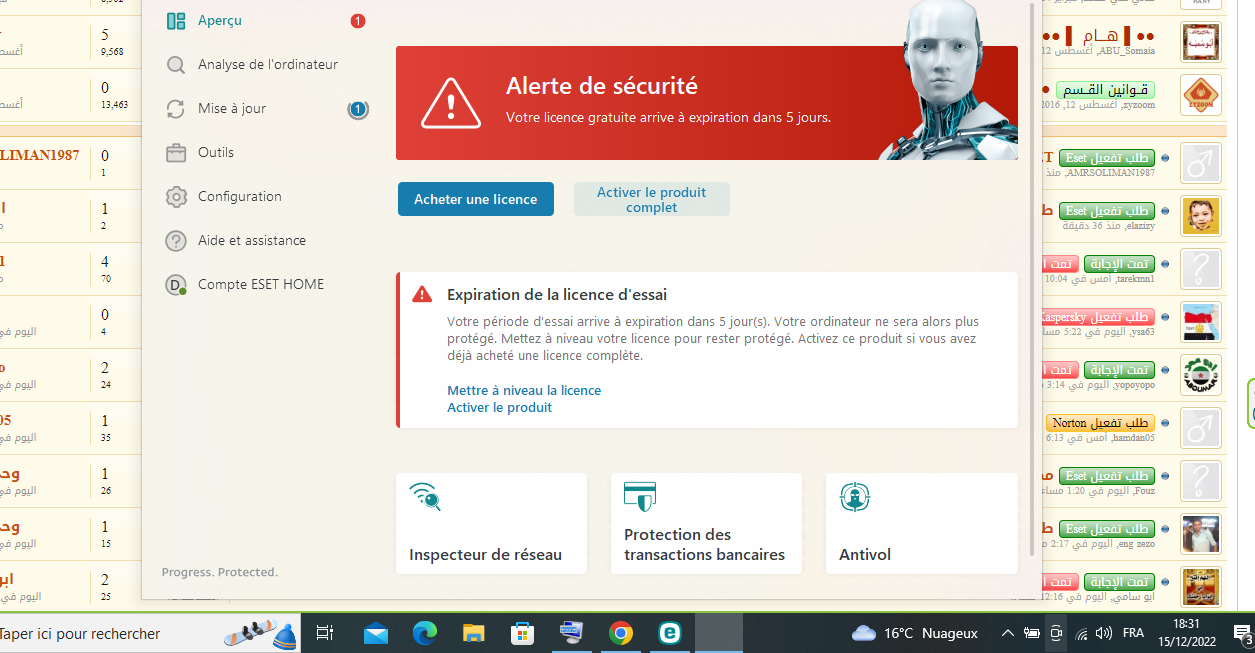This screenshot has width=1255, height=653.
Task: Click Activer le produit complet button
Action: point(652,199)
